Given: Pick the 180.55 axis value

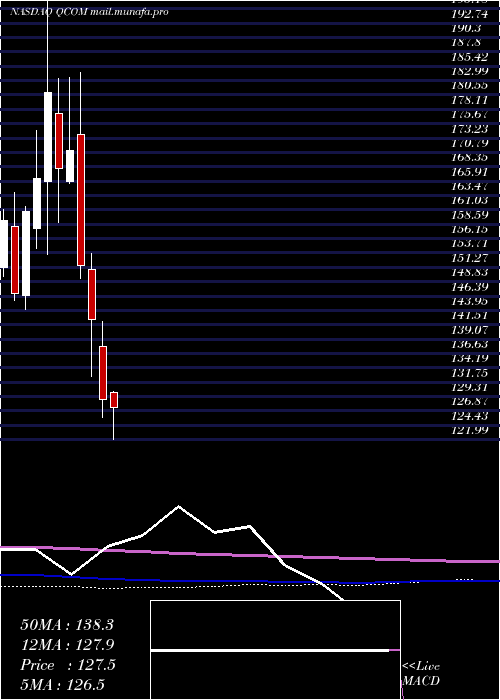Looking at the screenshot, I should pos(470,86).
